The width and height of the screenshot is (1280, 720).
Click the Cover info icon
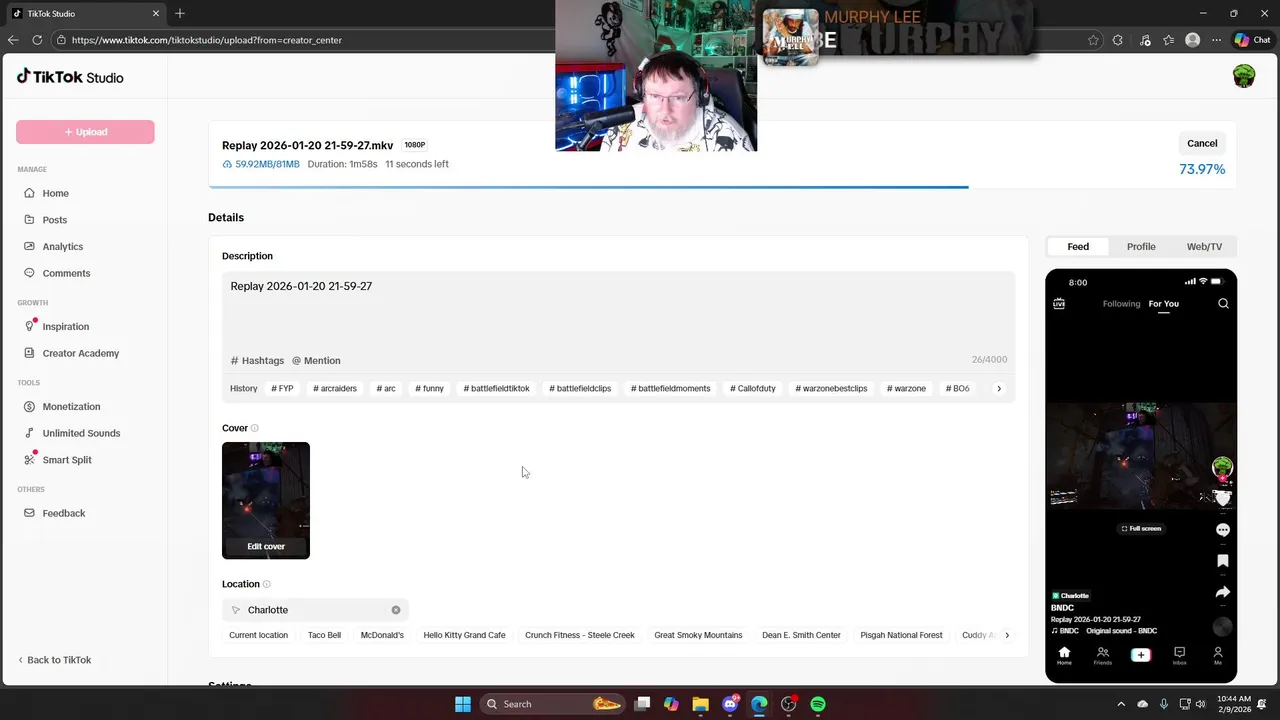tap(255, 428)
